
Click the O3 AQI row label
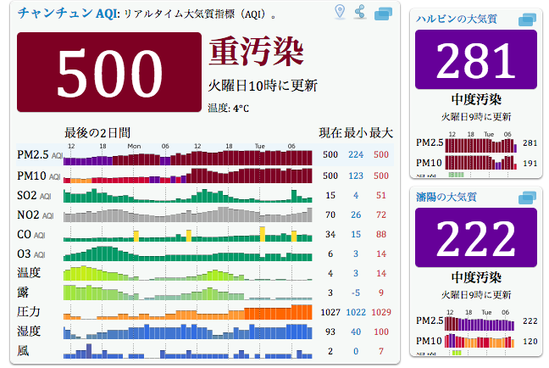point(32,254)
